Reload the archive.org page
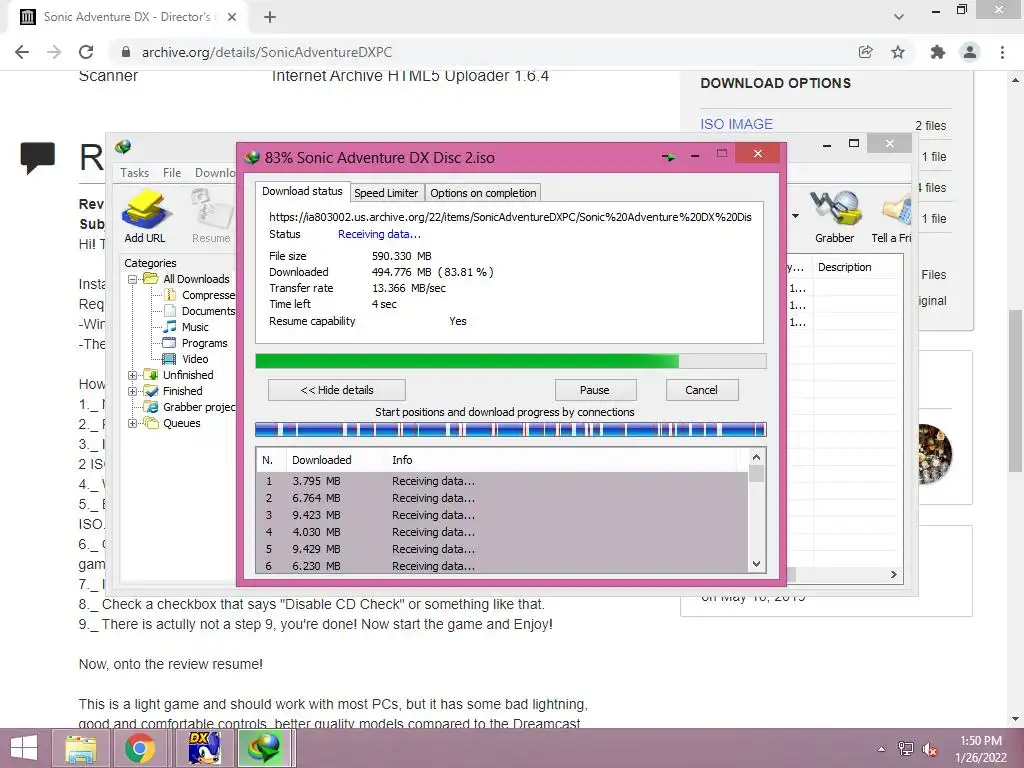1024x768 pixels. pyautogui.click(x=86, y=52)
